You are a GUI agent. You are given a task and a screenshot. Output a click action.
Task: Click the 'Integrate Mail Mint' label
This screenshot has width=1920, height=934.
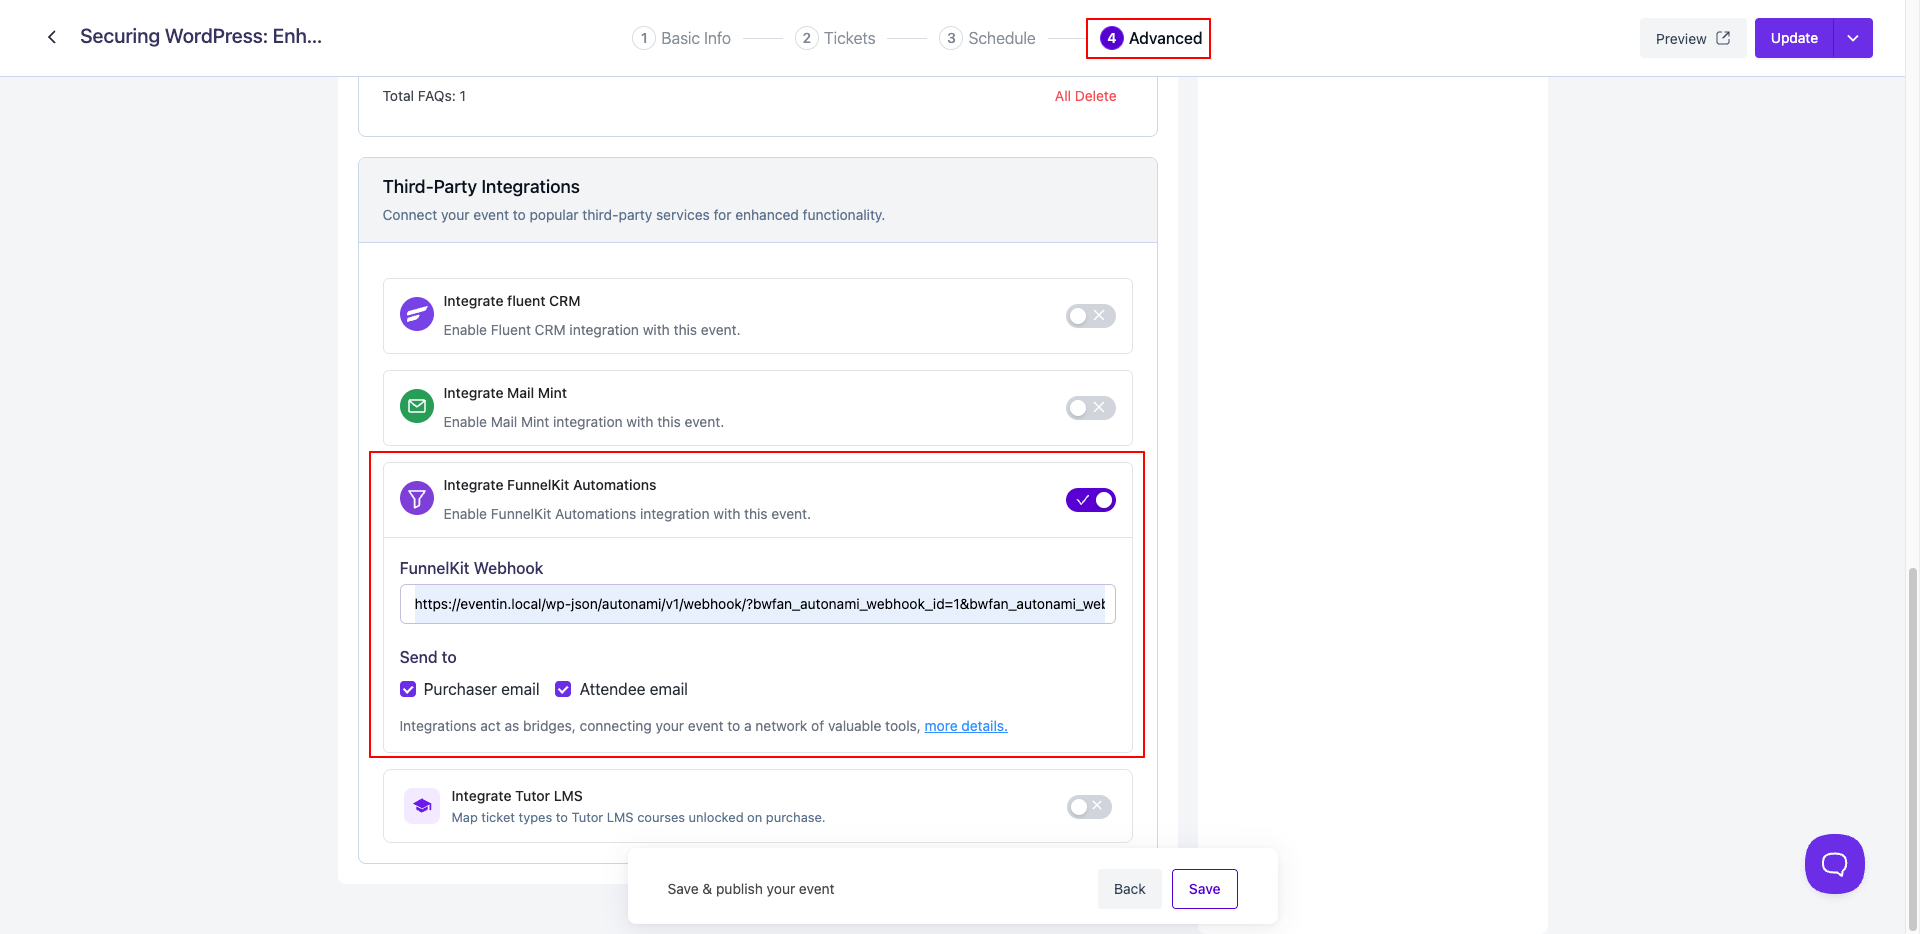[x=505, y=393]
